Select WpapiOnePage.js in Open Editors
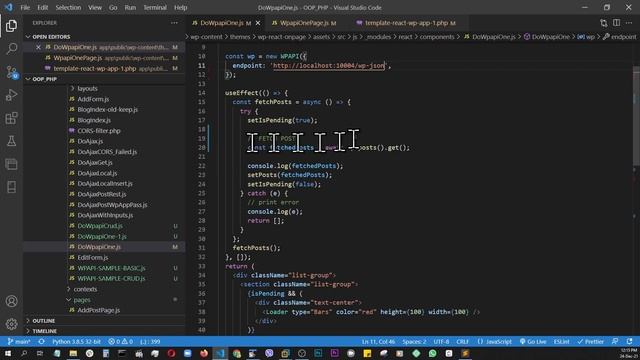This screenshot has width=640, height=360. 104,58
